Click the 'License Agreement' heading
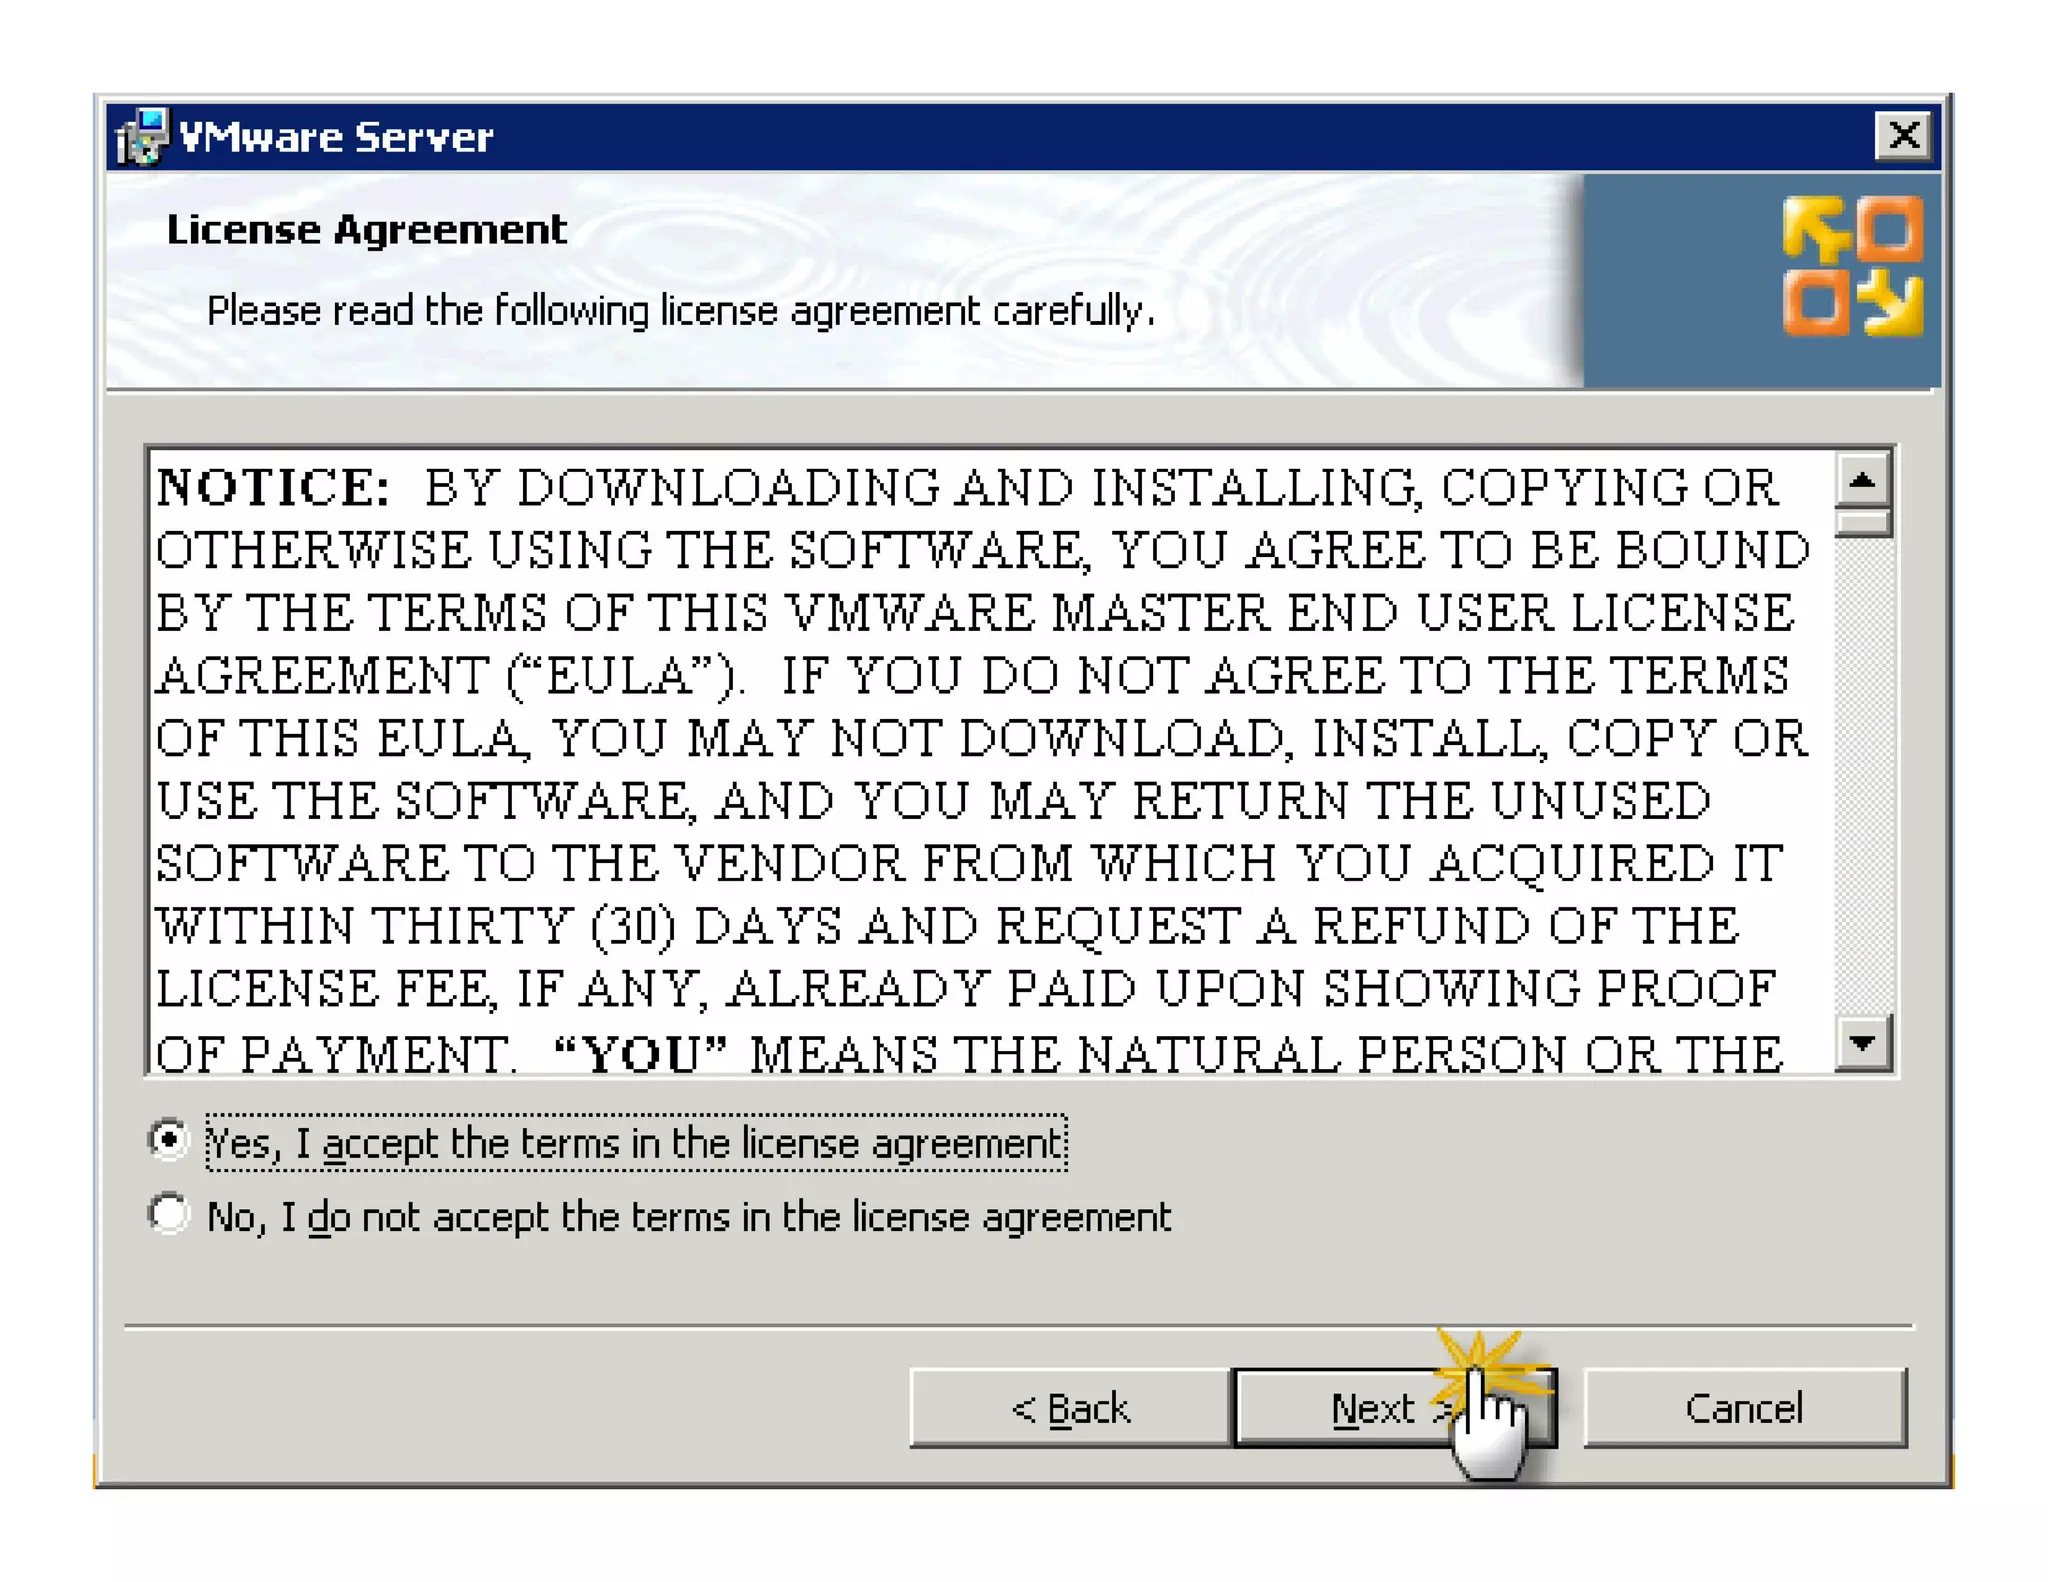Image resolution: width=2048 pixels, height=1582 pixels. tap(366, 230)
